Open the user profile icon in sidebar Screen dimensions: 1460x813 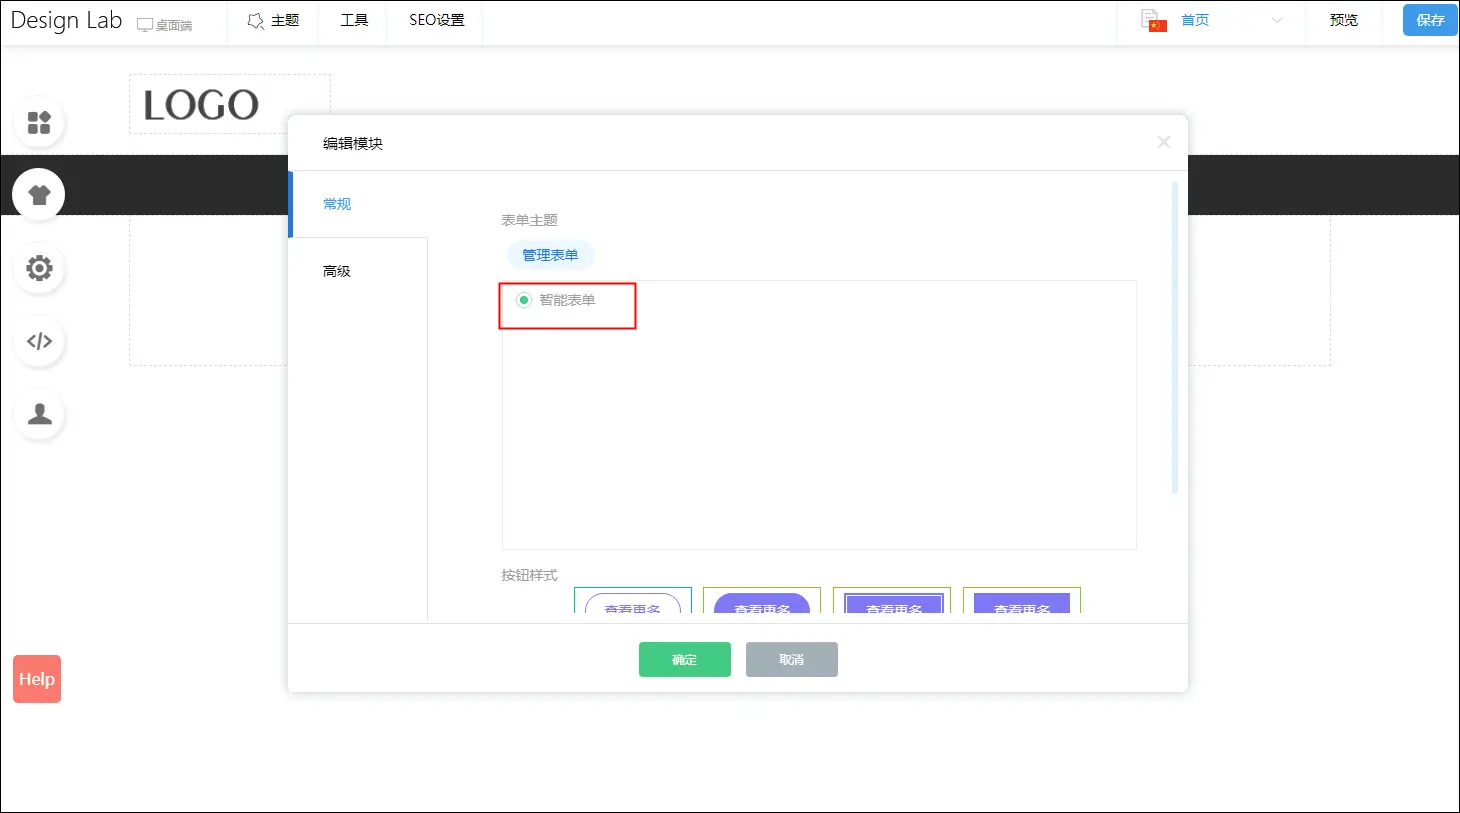point(39,414)
